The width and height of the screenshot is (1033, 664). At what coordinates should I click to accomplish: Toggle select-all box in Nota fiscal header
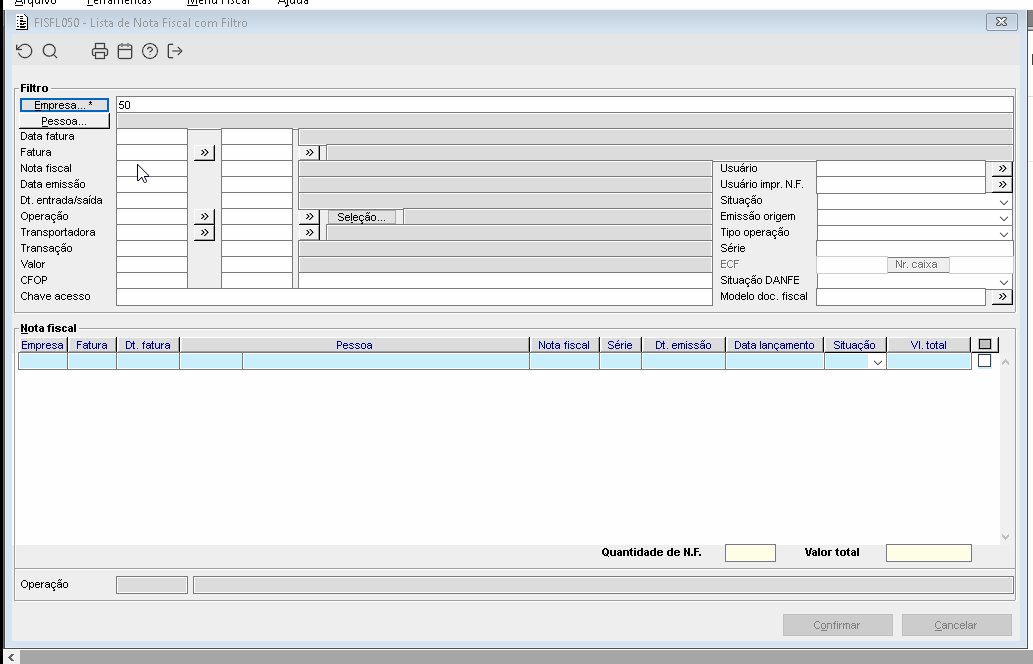985,345
